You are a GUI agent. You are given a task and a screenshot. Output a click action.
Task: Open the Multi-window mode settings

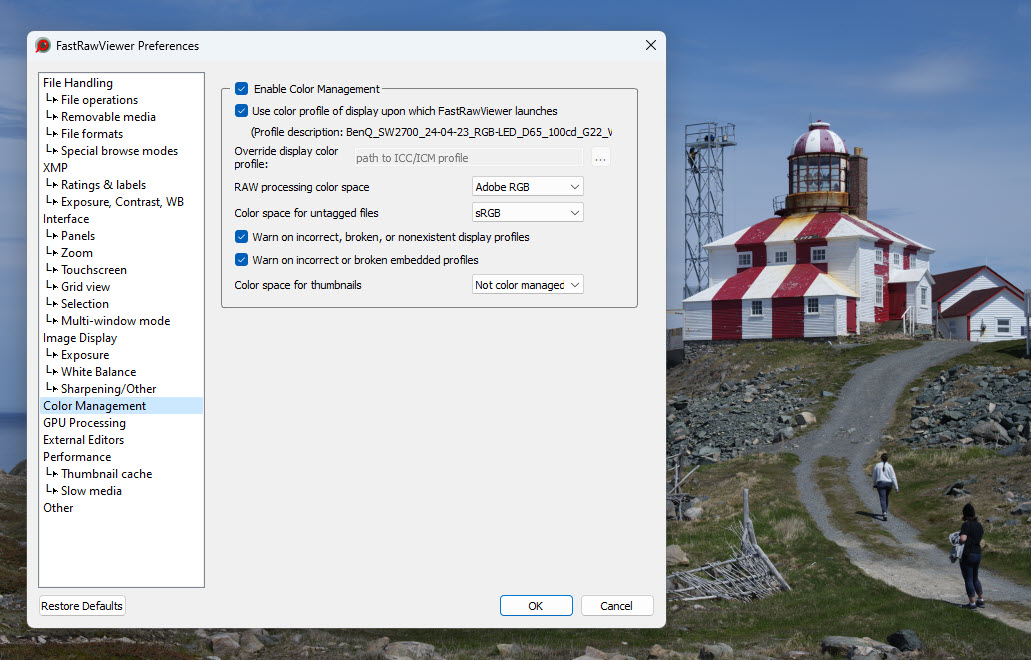115,321
